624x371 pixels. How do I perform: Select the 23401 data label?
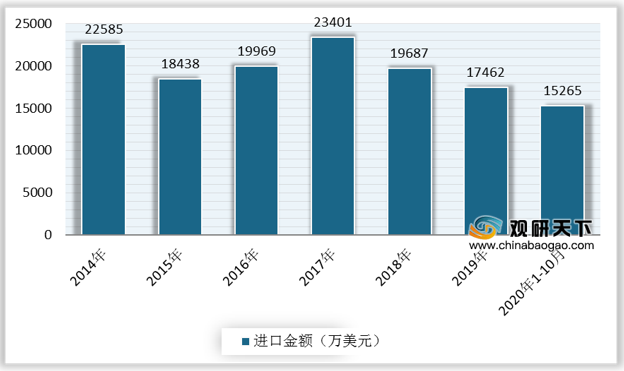pyautogui.click(x=333, y=22)
